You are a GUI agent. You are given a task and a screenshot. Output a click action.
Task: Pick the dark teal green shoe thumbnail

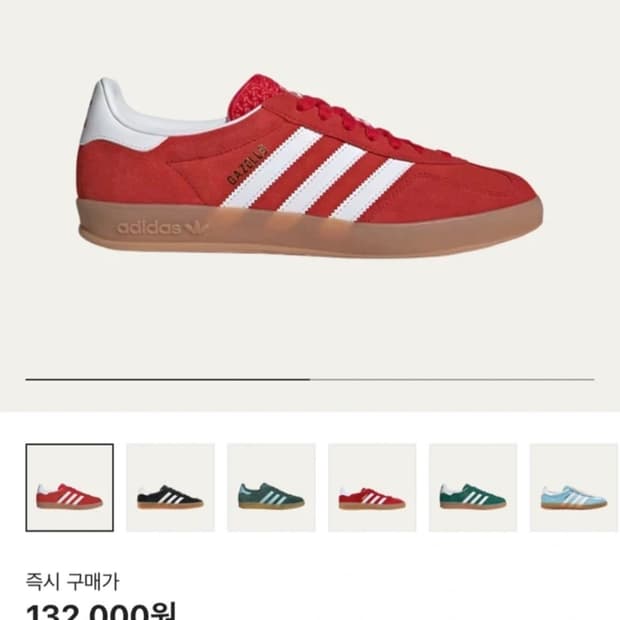tap(271, 488)
